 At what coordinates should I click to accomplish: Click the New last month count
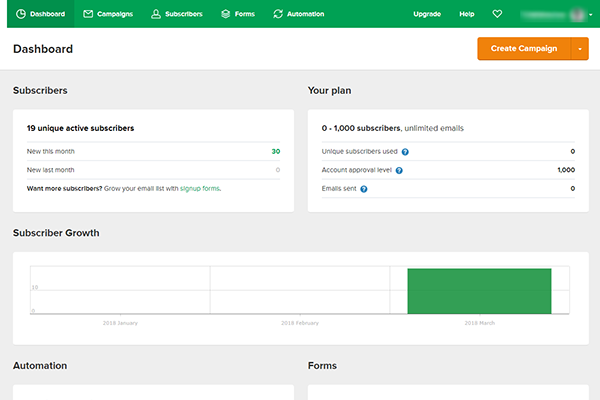click(x=277, y=170)
